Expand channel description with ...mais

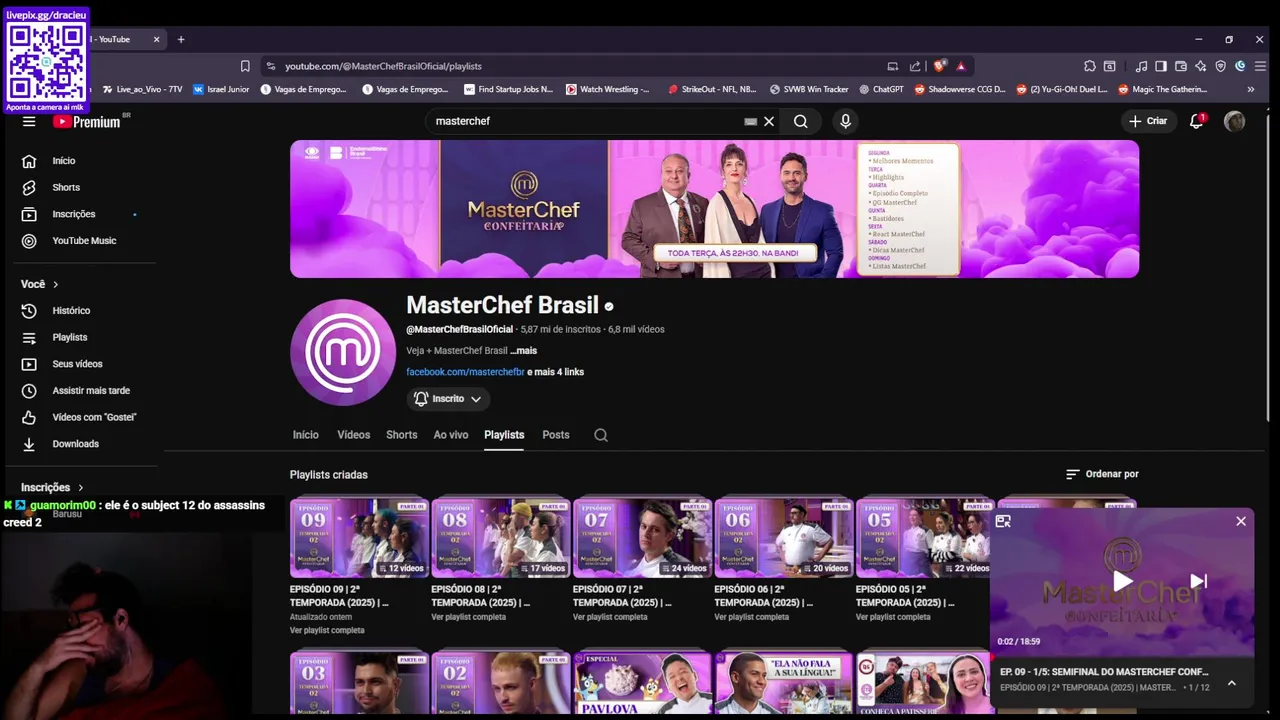pyautogui.click(x=524, y=351)
